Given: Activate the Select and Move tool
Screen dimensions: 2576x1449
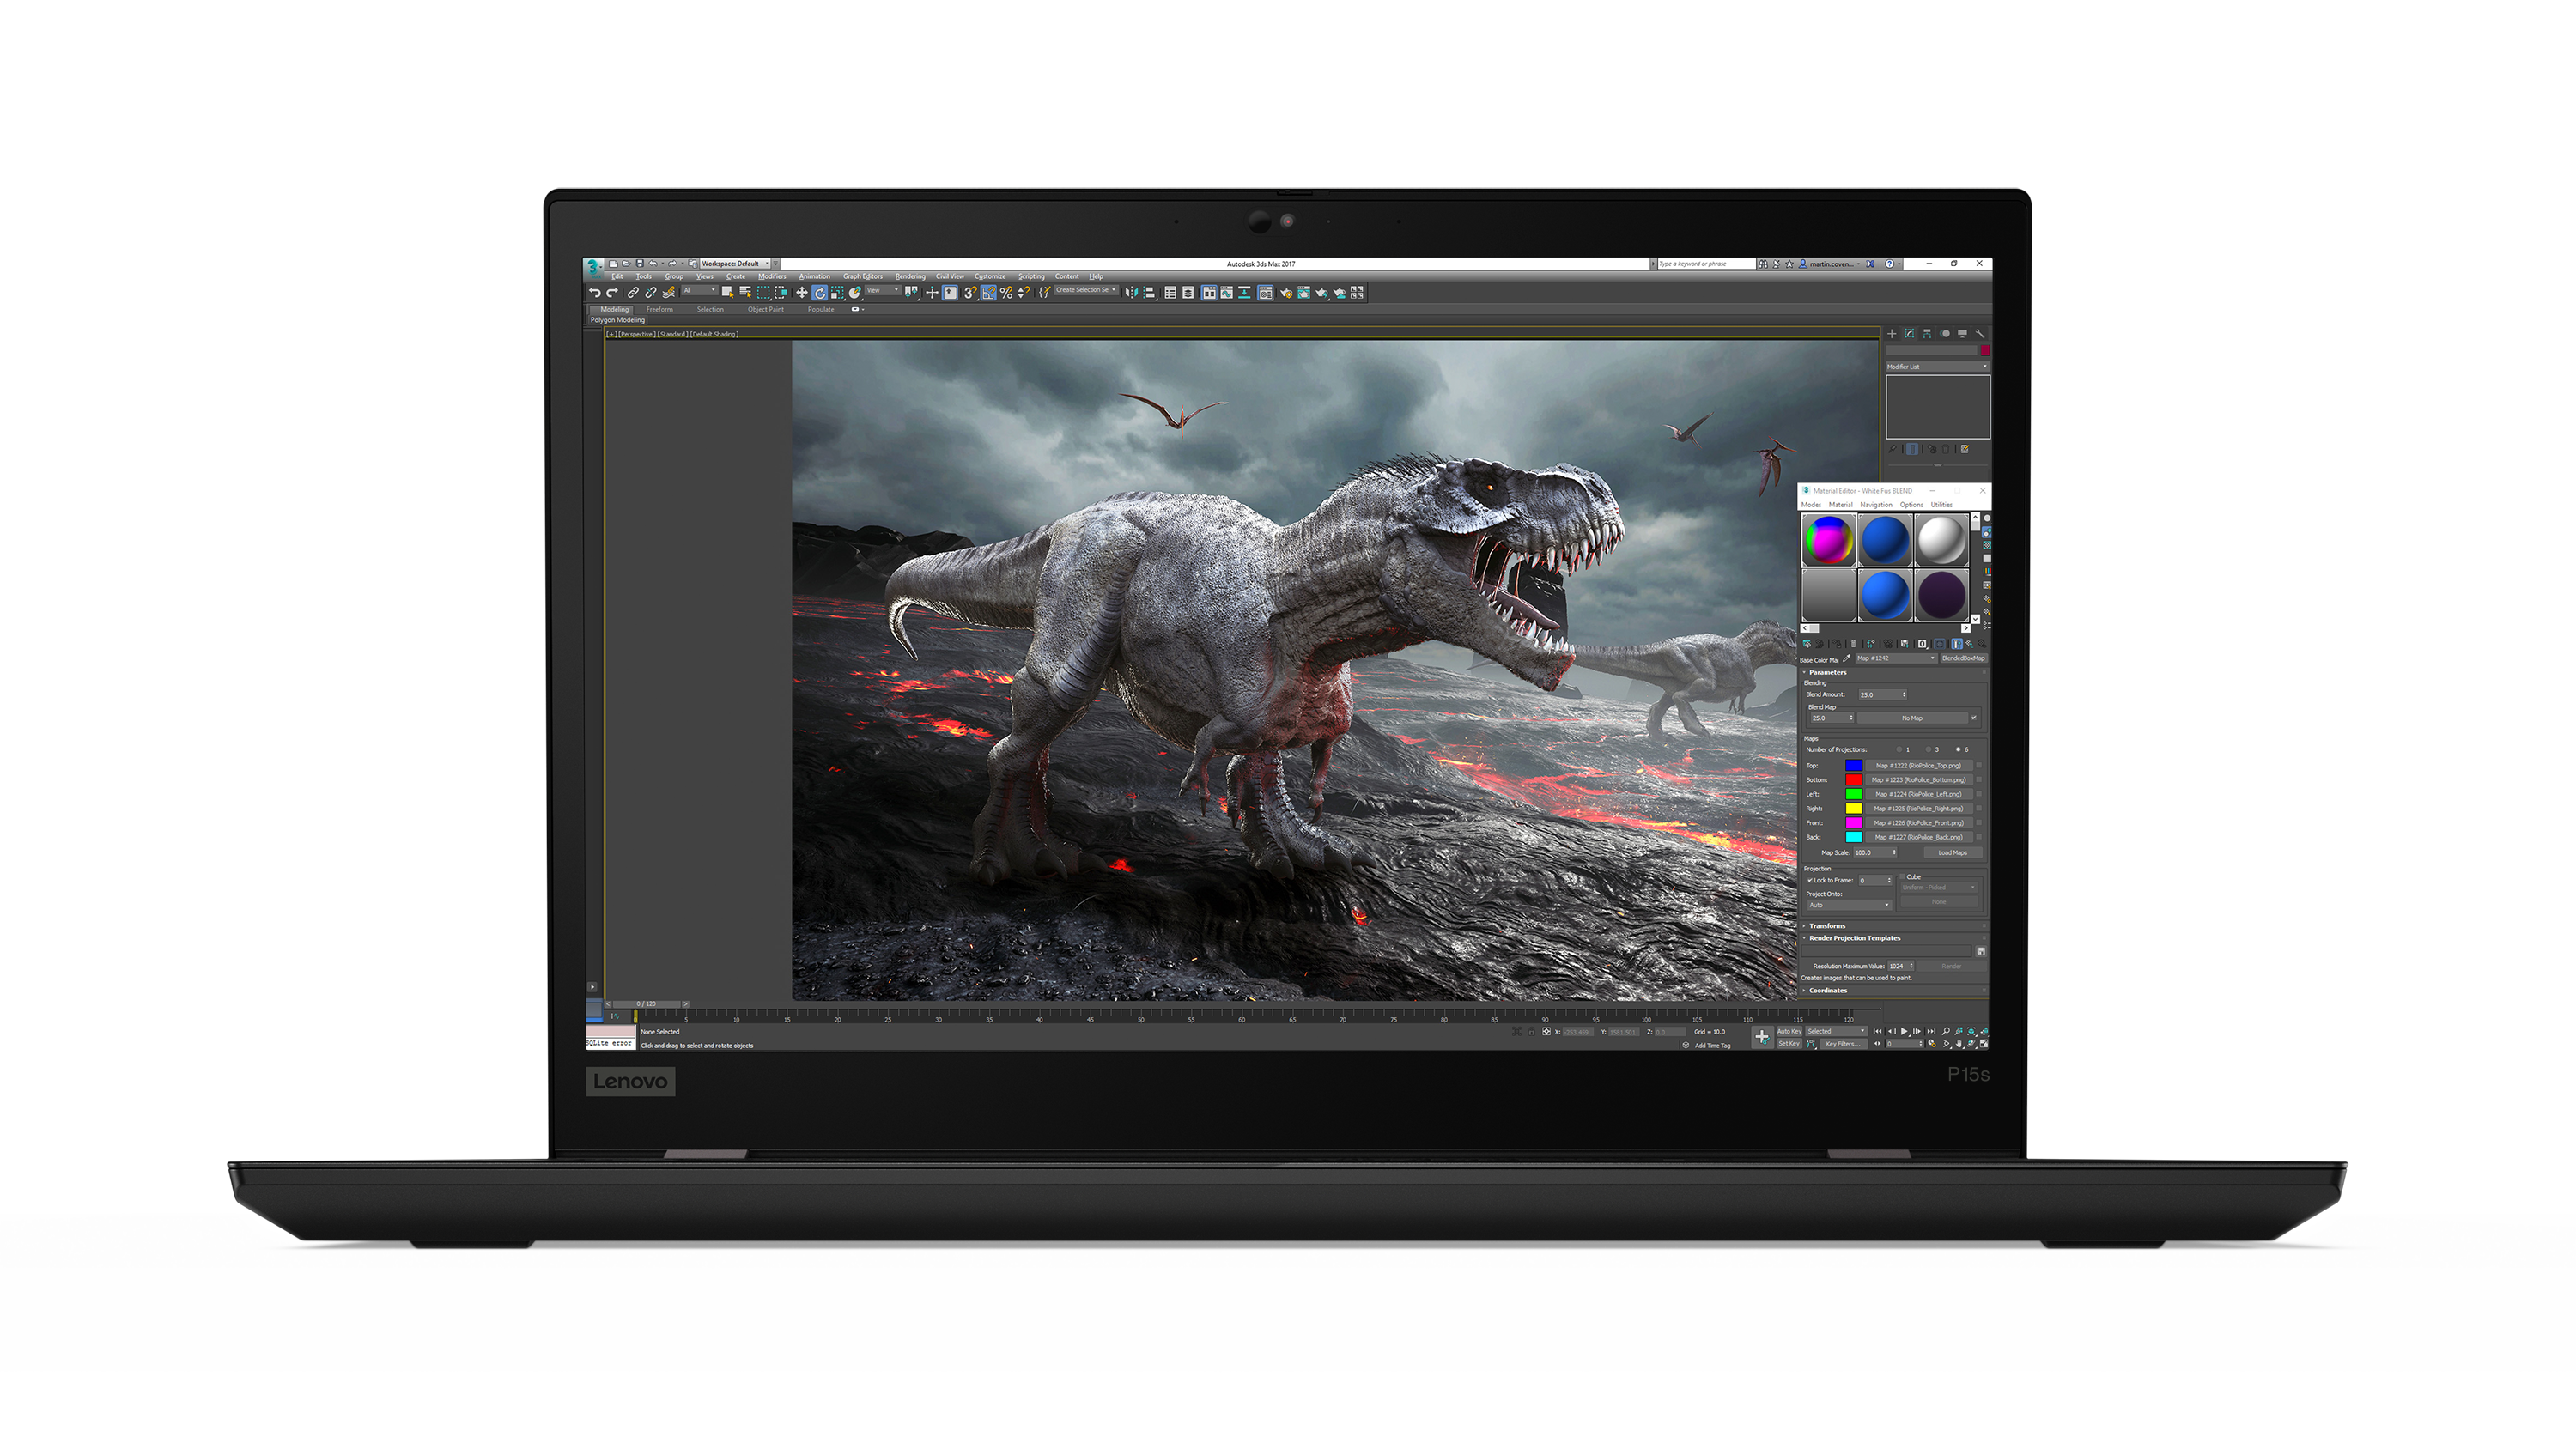Looking at the screenshot, I should tap(802, 293).
